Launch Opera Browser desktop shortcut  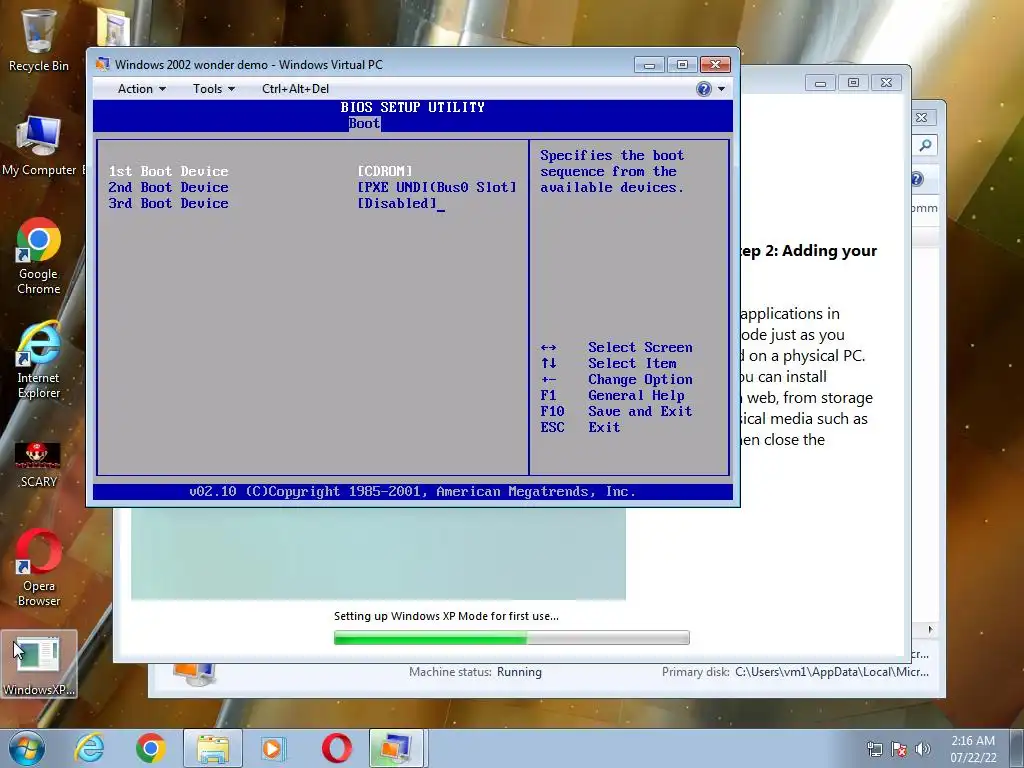tap(39, 568)
